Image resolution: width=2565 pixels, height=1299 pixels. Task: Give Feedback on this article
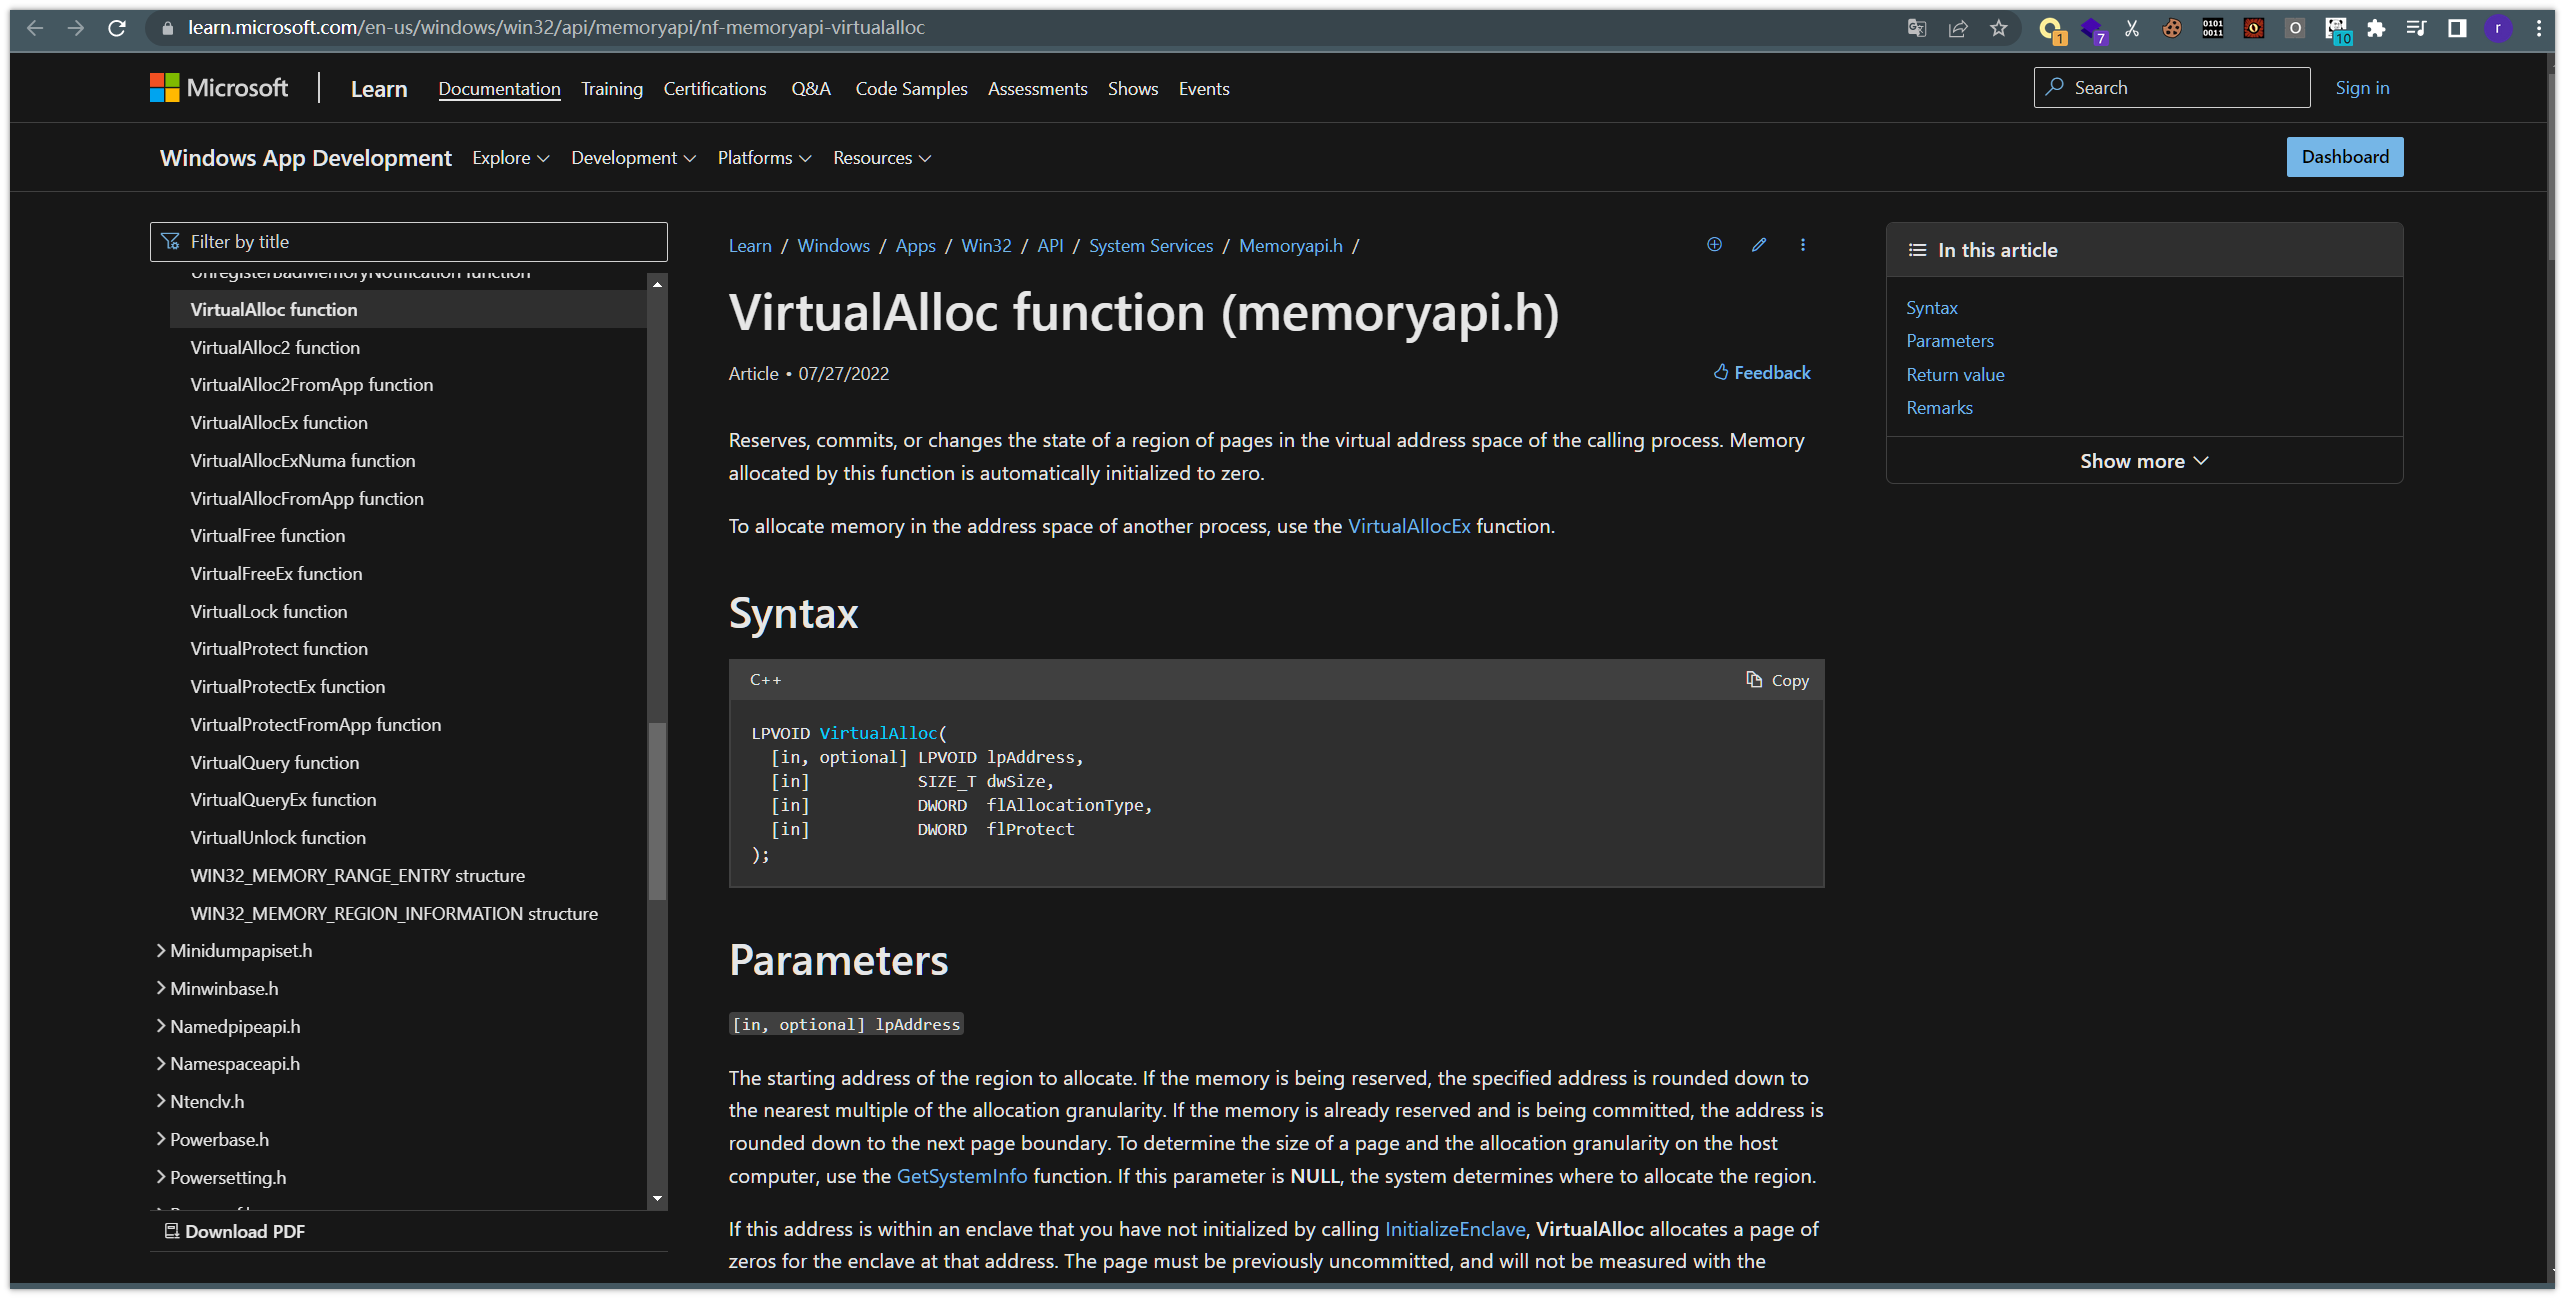click(x=1762, y=373)
